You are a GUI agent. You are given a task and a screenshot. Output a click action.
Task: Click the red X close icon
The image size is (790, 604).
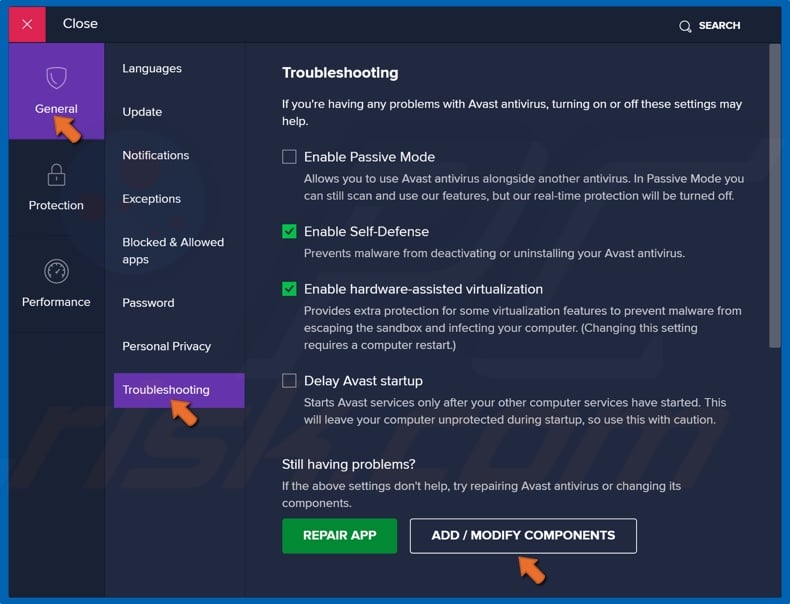click(x=27, y=24)
